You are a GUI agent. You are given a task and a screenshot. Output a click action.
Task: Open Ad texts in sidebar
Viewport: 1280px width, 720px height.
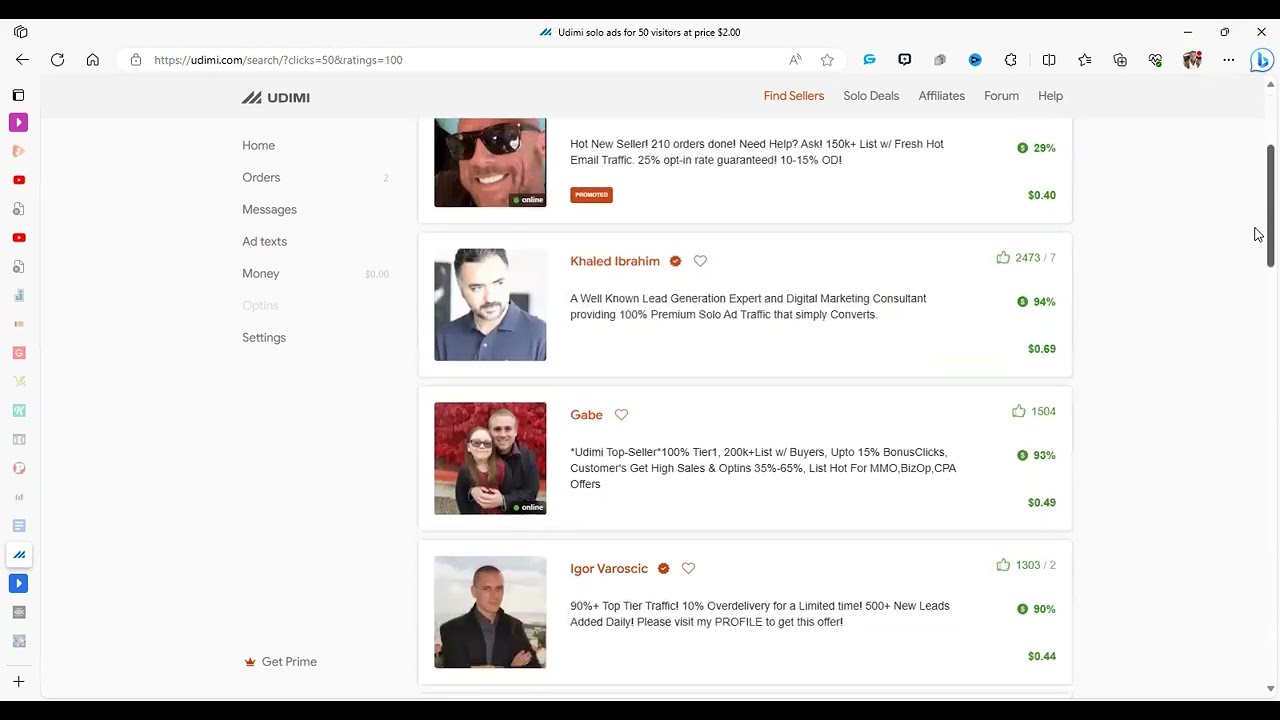click(264, 242)
